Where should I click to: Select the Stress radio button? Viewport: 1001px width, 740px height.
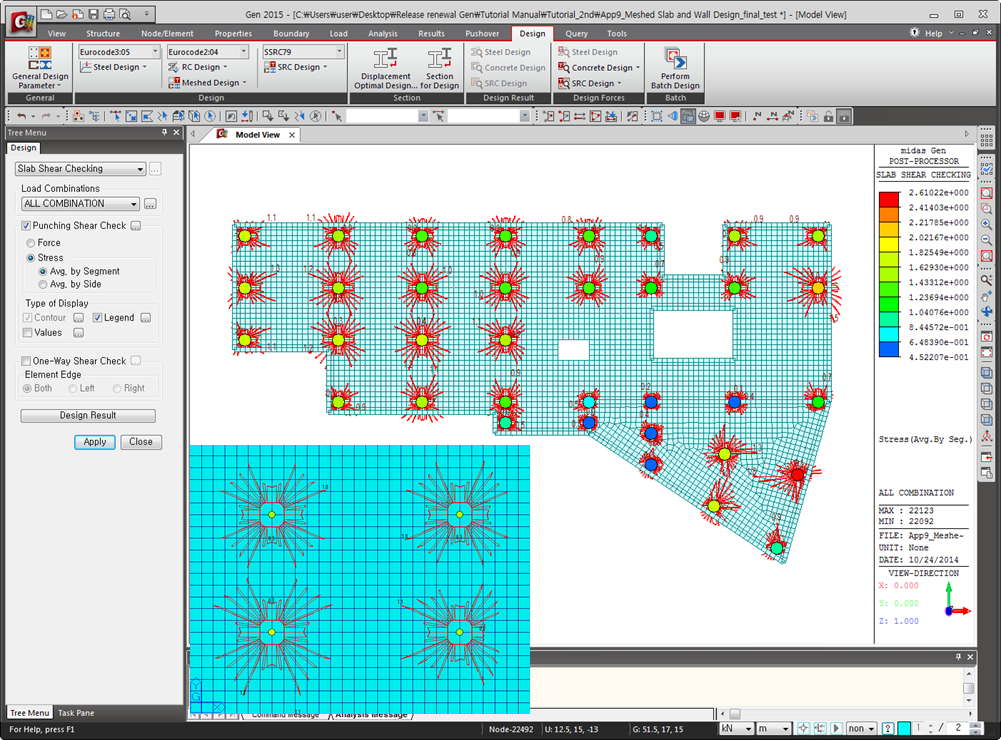pyautogui.click(x=31, y=258)
